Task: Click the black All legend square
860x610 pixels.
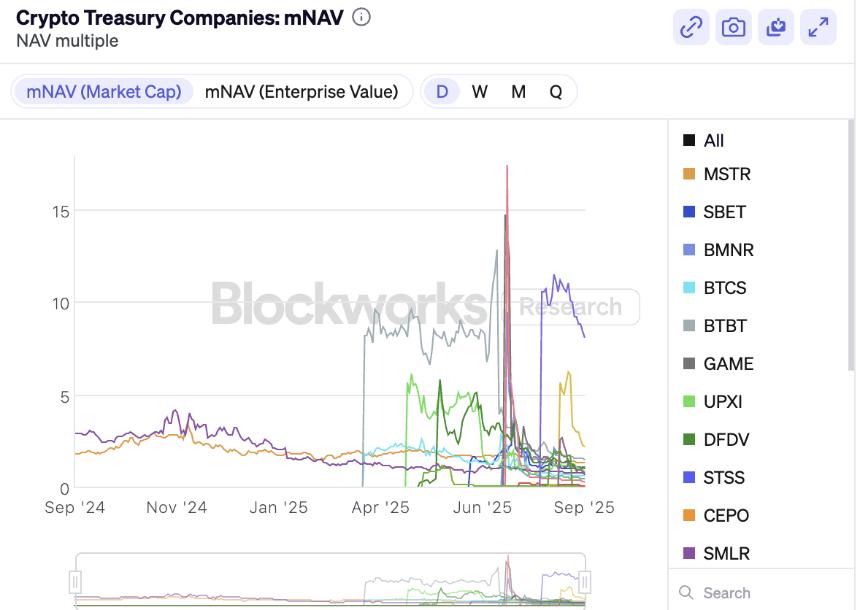Action: tap(688, 141)
